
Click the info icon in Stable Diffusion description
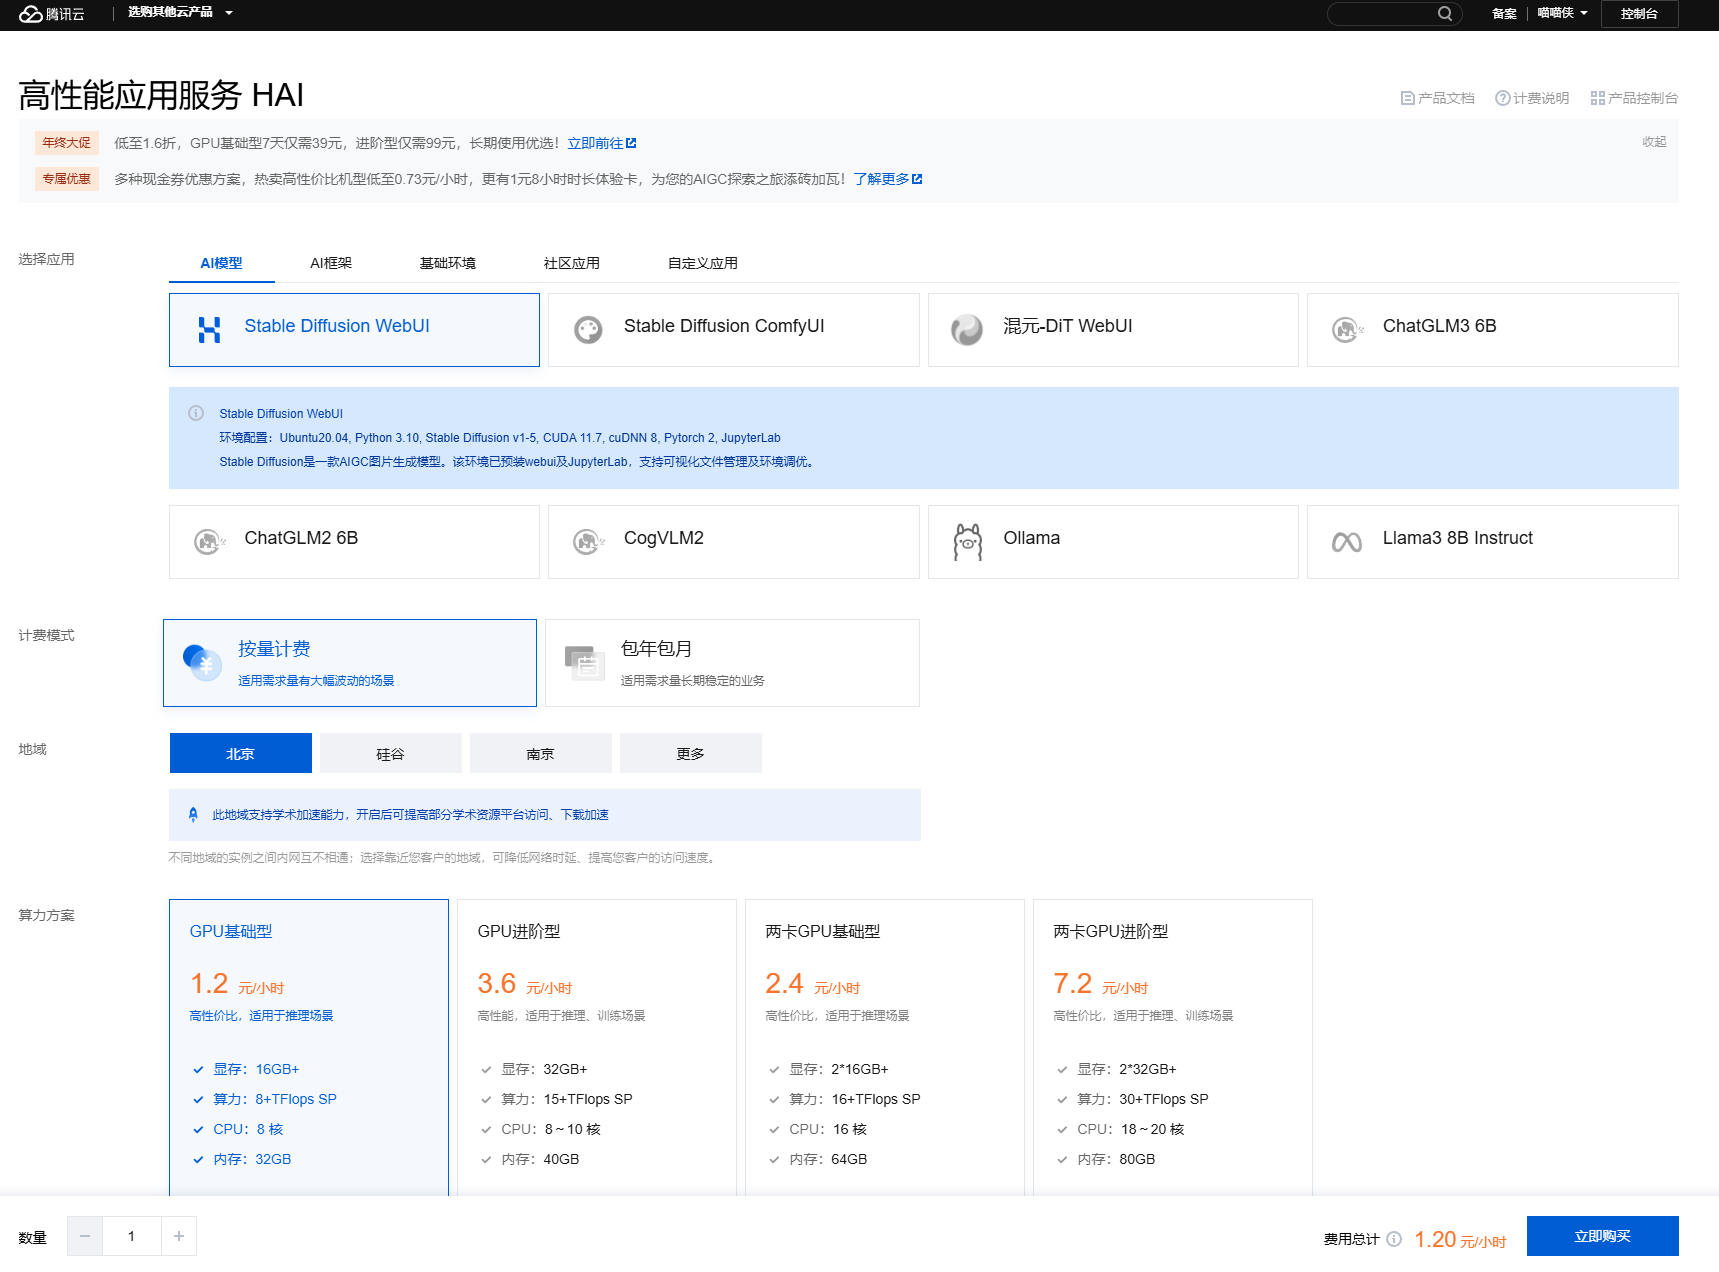click(196, 413)
